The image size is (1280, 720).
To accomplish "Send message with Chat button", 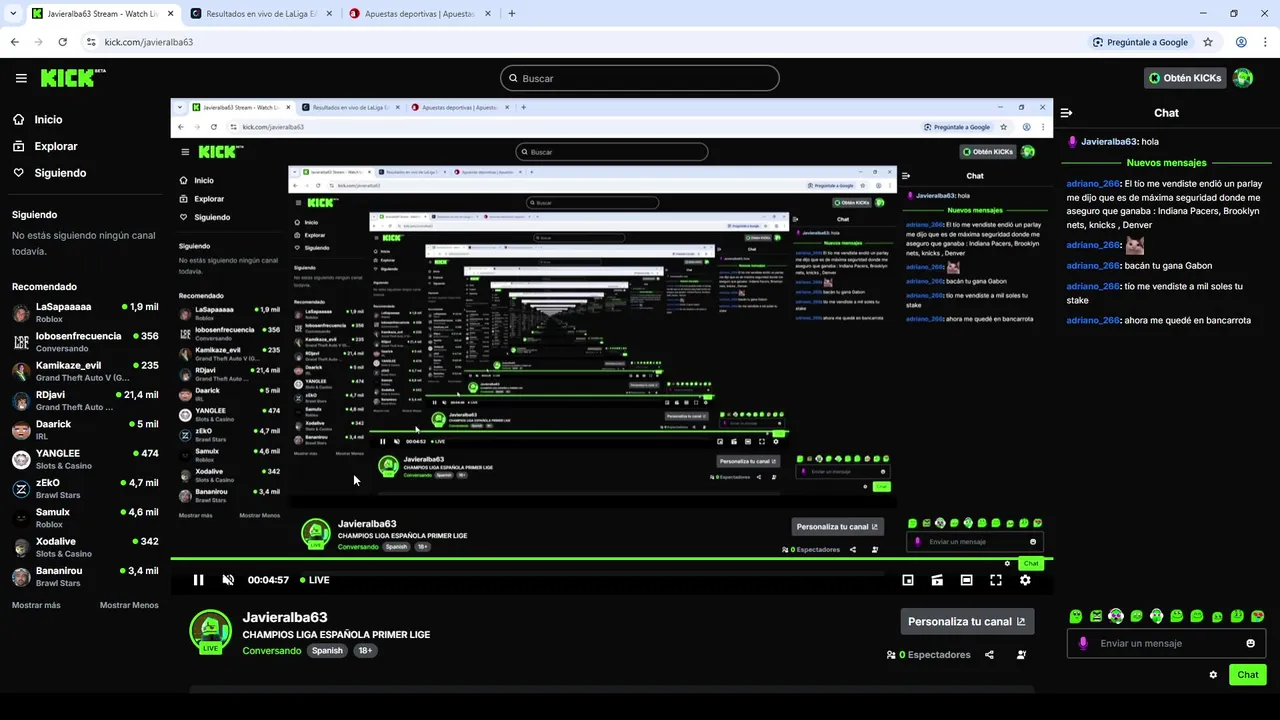I will click(1248, 675).
